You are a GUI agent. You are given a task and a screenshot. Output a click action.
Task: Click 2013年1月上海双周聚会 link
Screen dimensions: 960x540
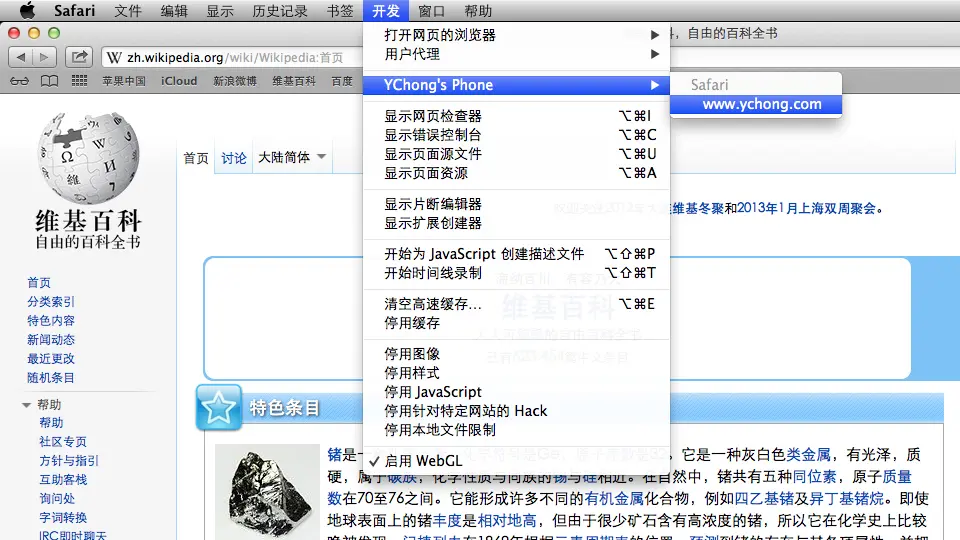point(806,208)
